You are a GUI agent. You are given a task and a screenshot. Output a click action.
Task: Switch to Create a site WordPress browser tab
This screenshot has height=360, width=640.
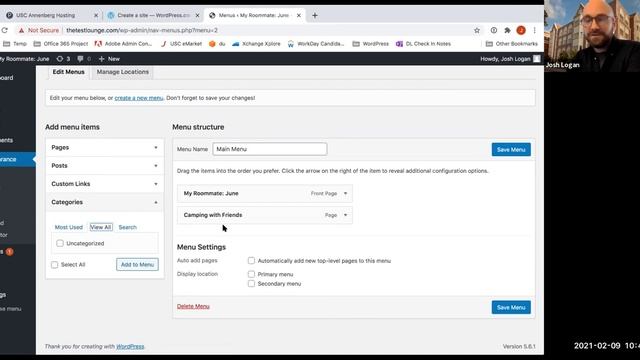click(153, 16)
